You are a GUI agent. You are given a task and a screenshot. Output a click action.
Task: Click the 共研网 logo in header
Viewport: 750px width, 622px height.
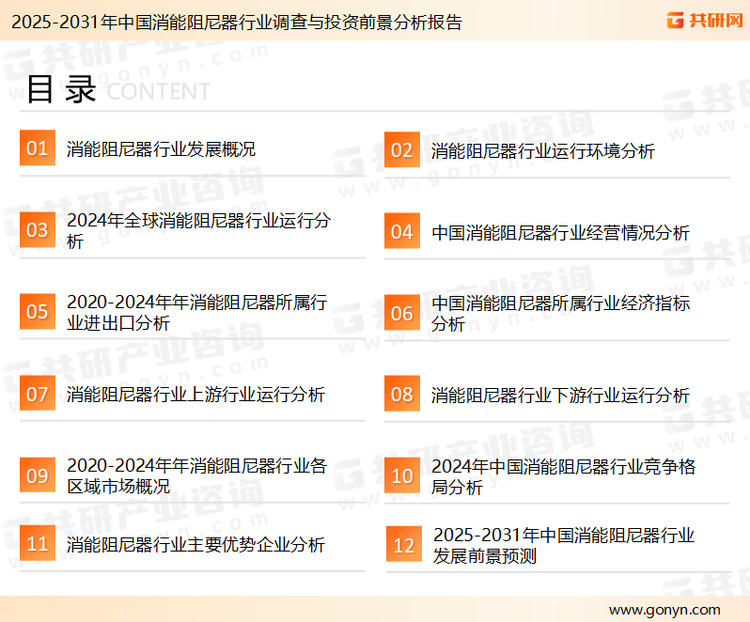click(x=705, y=20)
